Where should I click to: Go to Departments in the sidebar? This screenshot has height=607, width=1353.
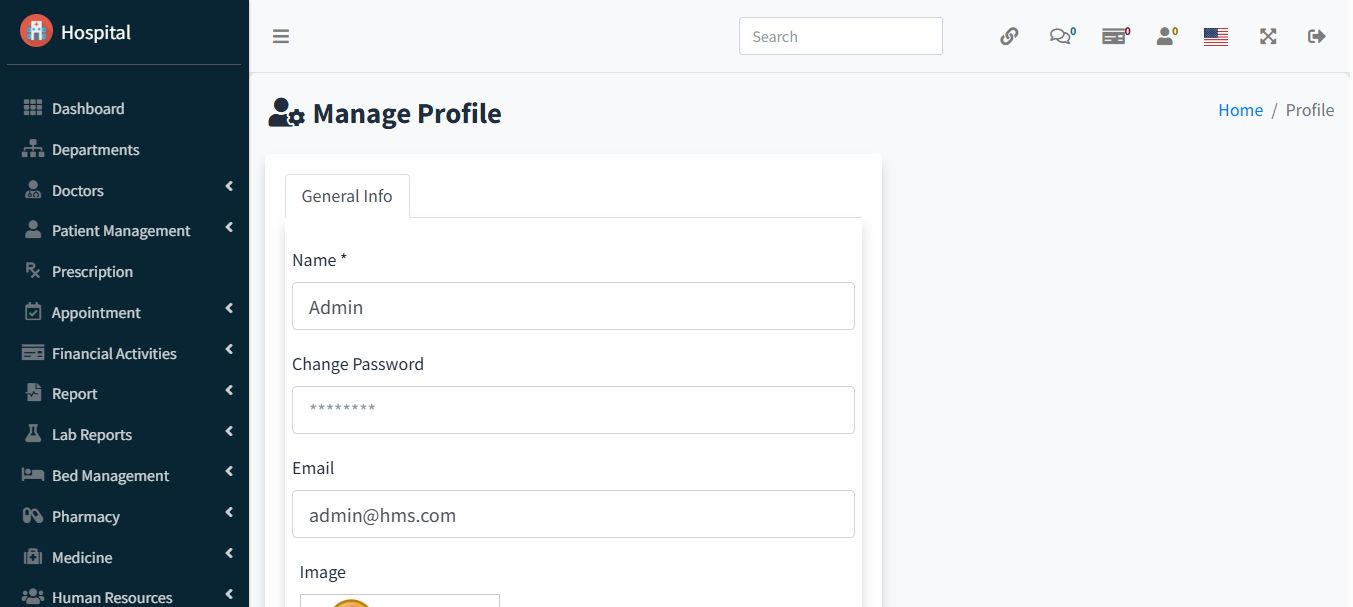click(95, 150)
